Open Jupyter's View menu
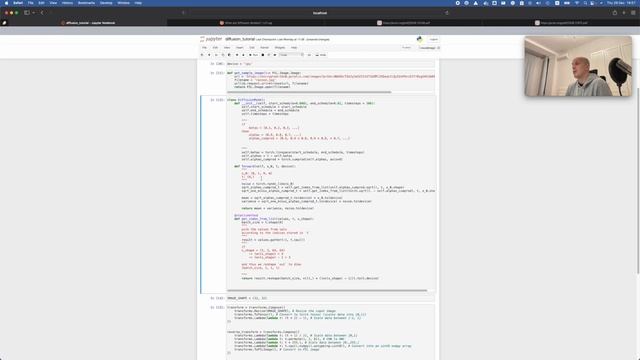Screen dimensions: 640x360 227,48
